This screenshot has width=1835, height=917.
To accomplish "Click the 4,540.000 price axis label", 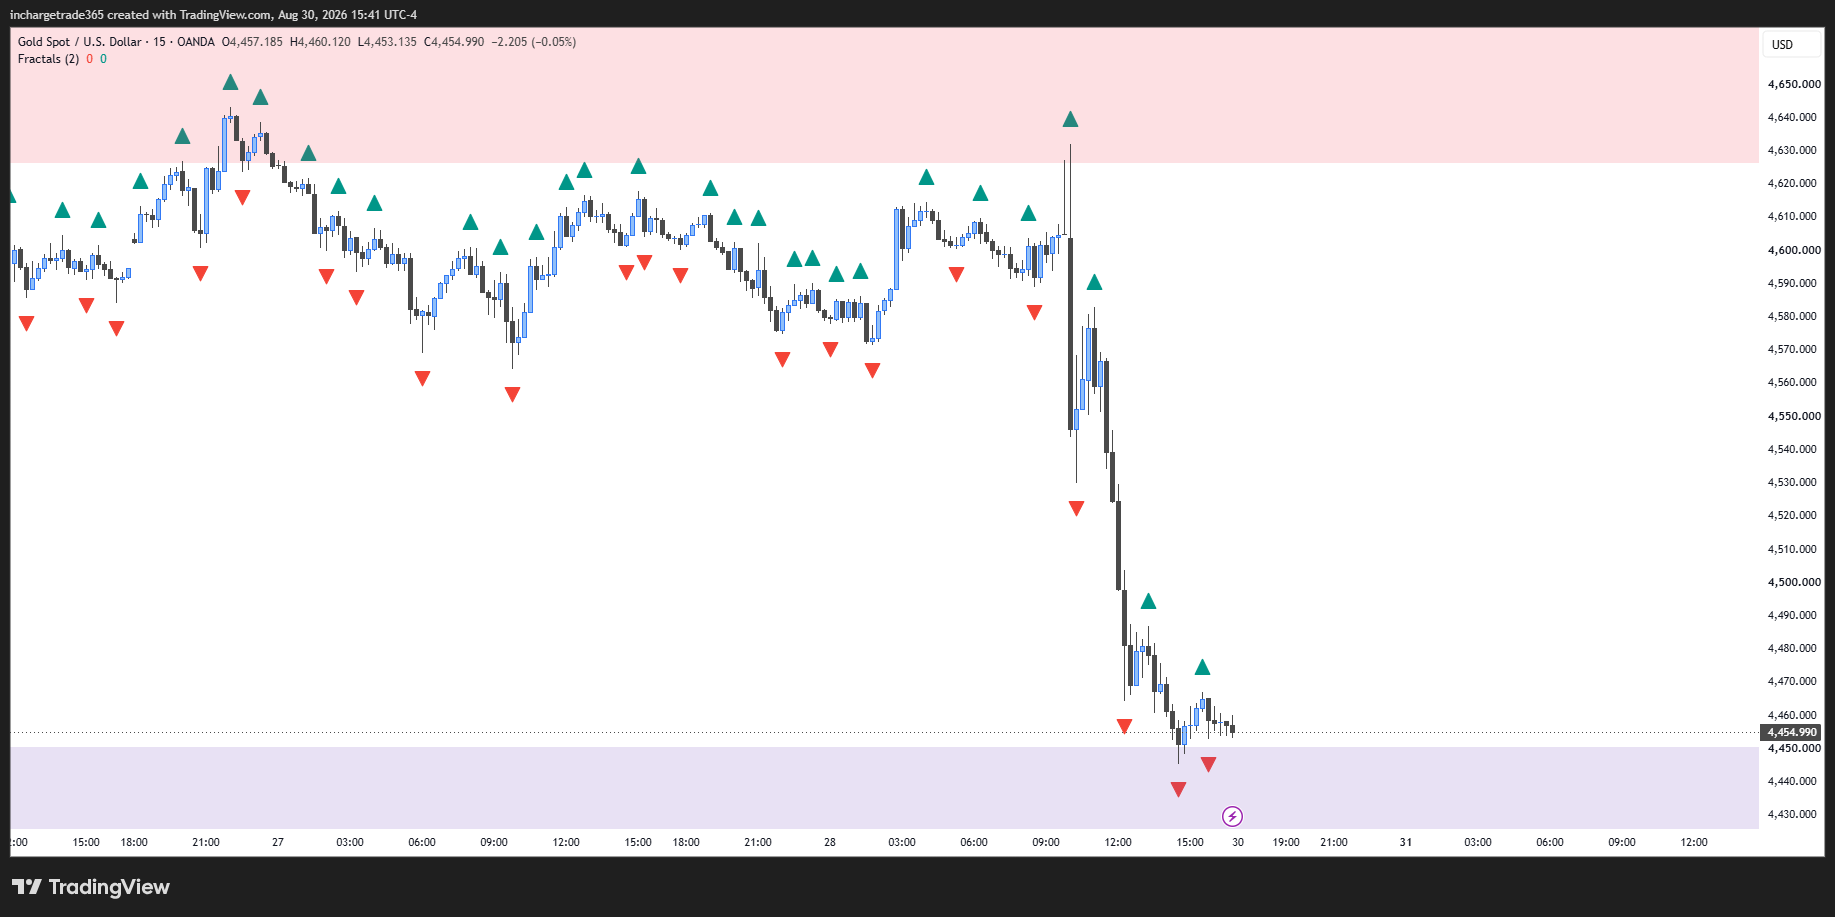I will (x=1793, y=449).
